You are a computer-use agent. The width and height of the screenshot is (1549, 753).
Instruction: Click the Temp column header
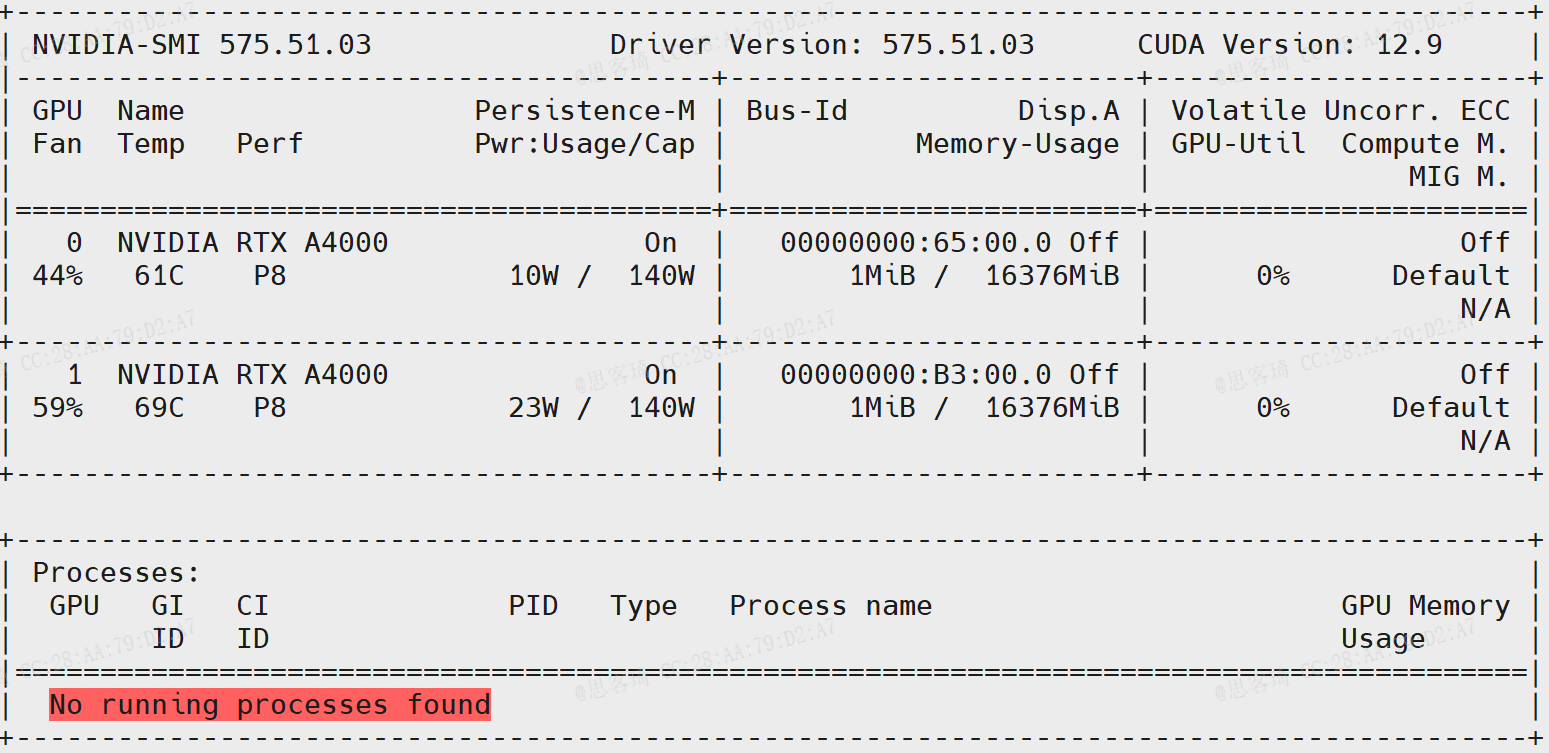coord(151,145)
